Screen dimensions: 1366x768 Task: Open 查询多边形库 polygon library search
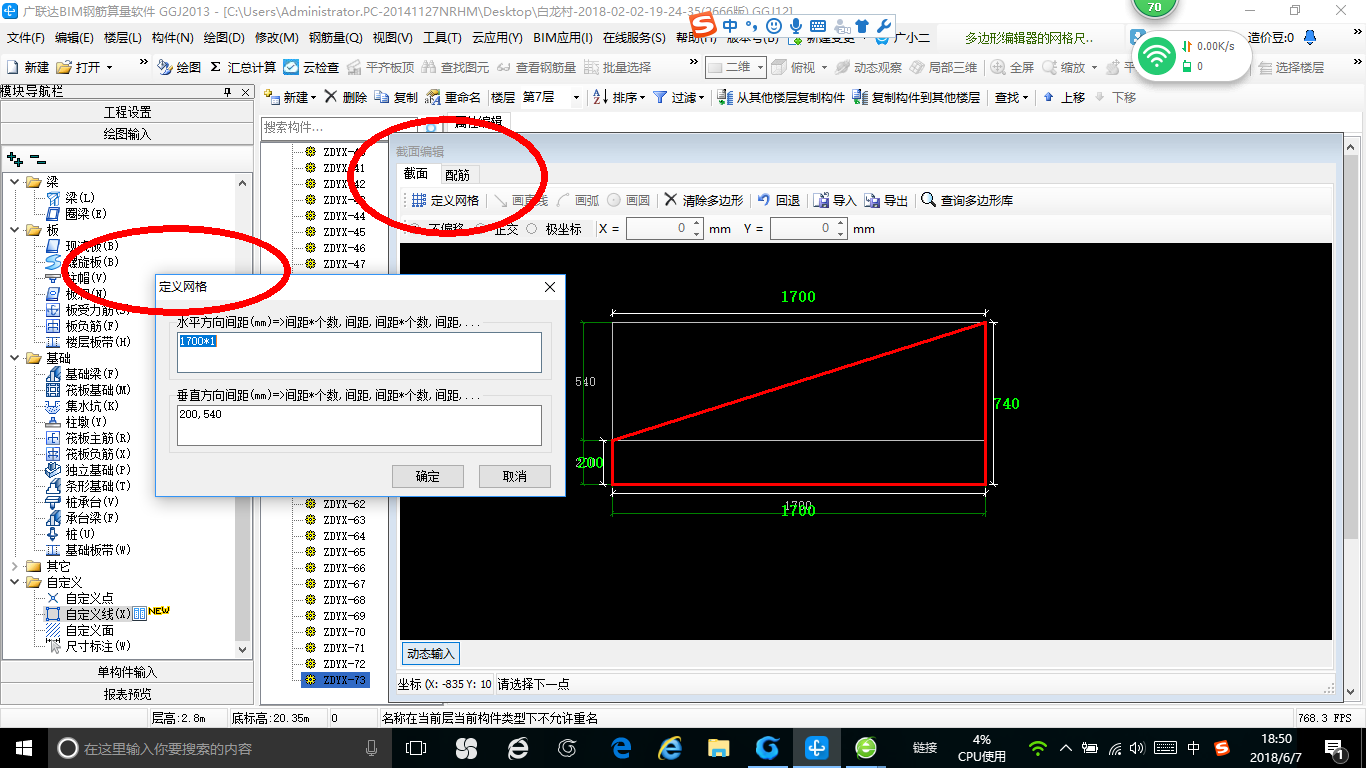click(968, 200)
